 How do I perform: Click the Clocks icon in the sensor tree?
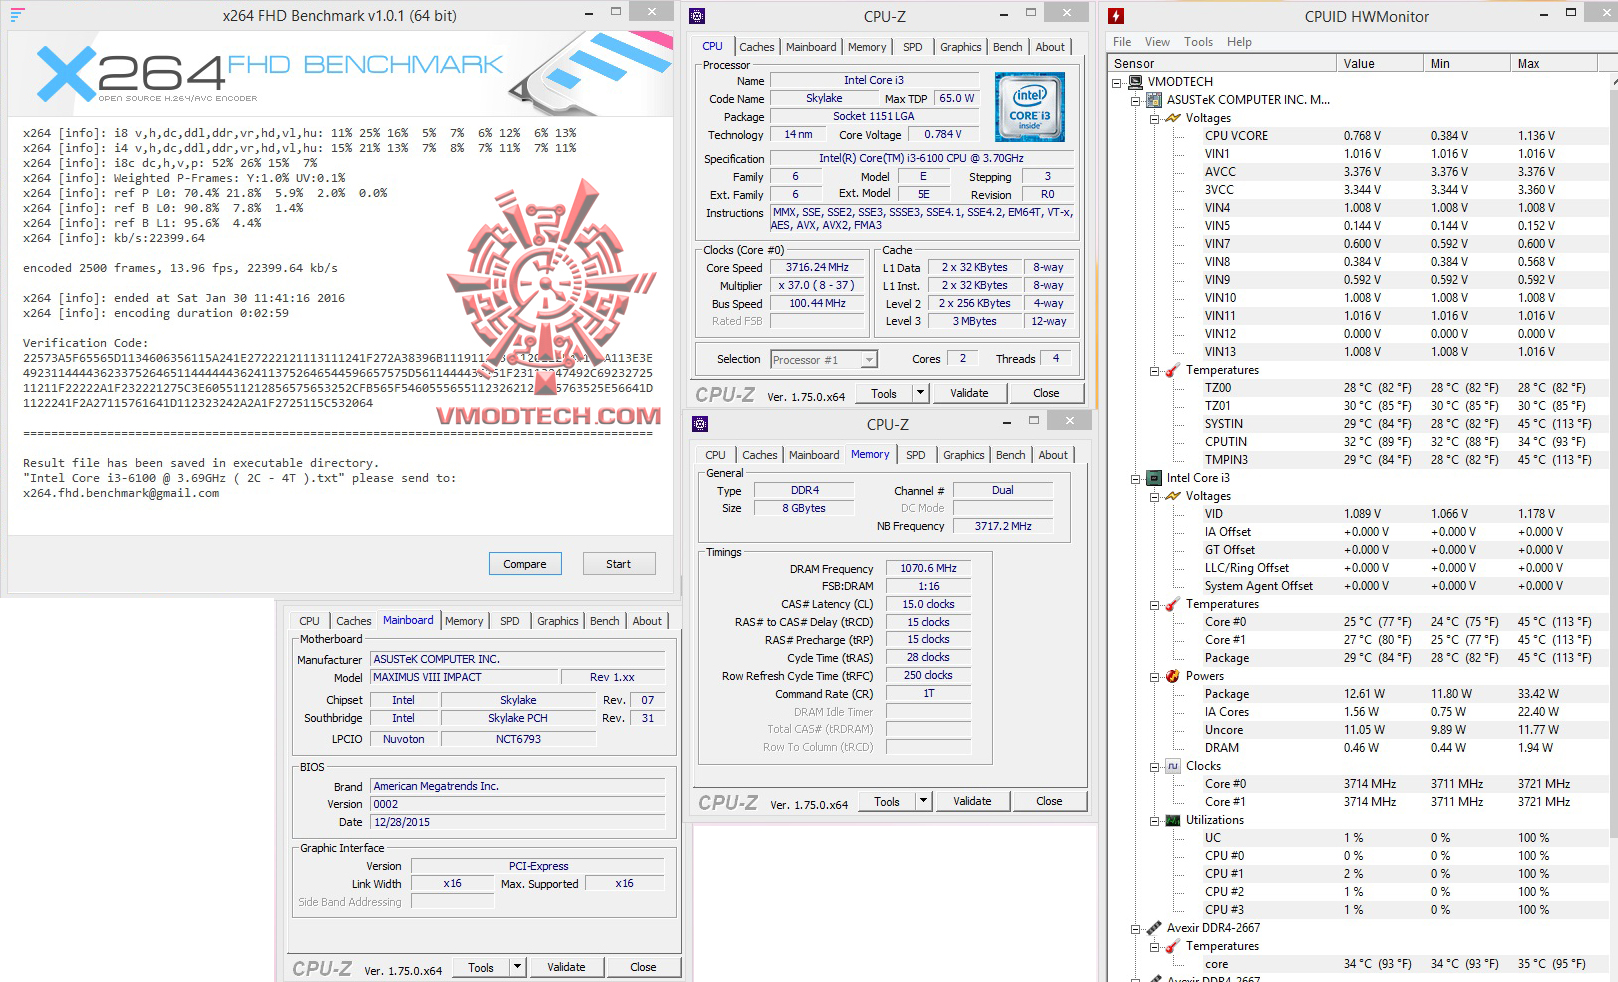click(x=1173, y=766)
